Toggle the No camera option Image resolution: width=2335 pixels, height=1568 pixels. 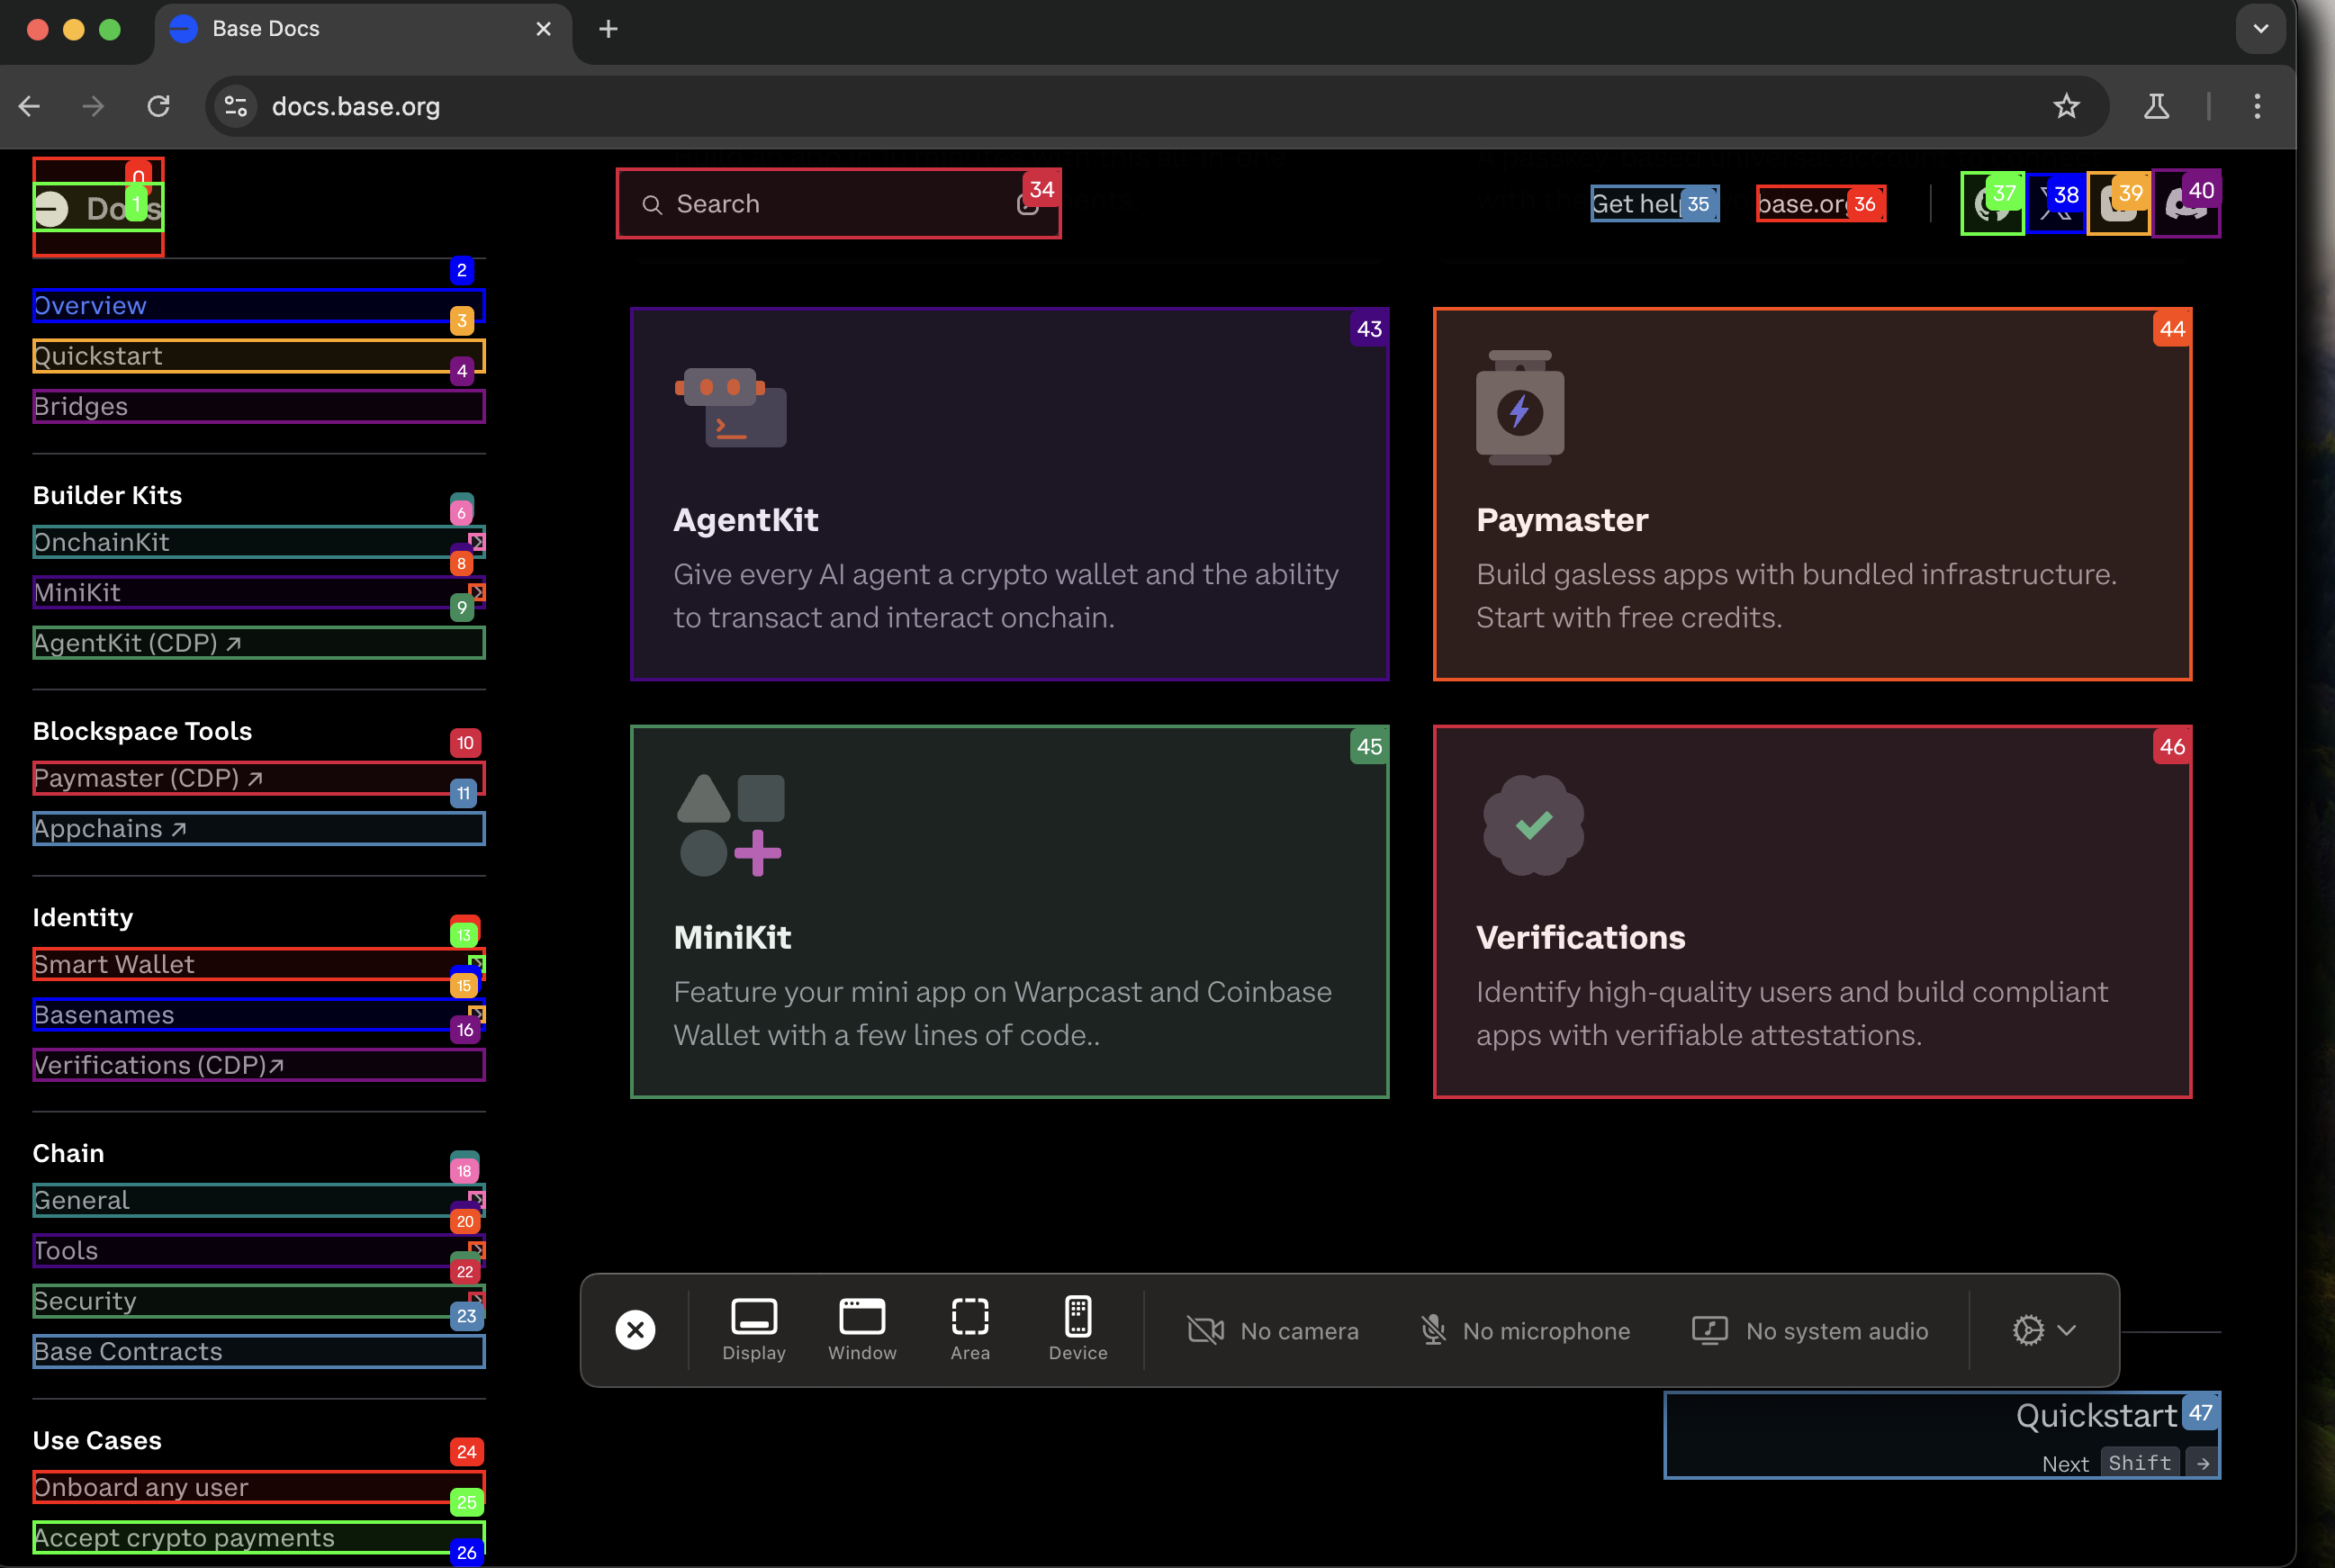click(1272, 1330)
